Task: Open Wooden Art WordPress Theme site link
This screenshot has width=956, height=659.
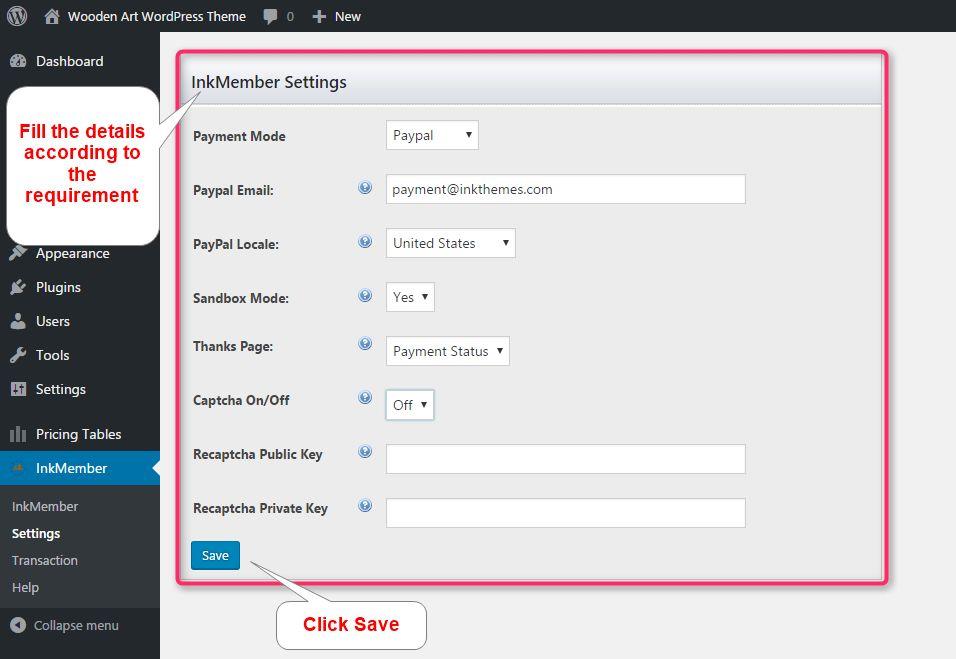Action: click(157, 16)
